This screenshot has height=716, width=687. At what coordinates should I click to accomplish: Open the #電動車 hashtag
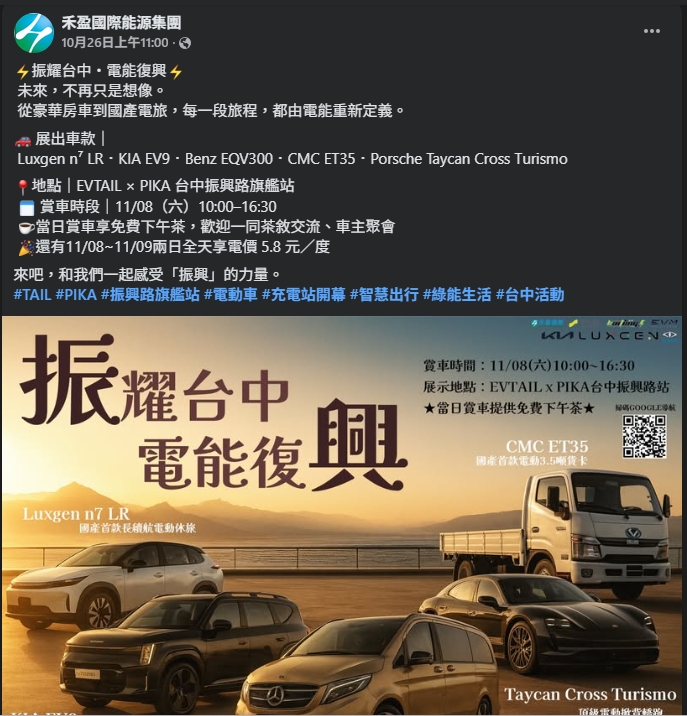point(231,295)
